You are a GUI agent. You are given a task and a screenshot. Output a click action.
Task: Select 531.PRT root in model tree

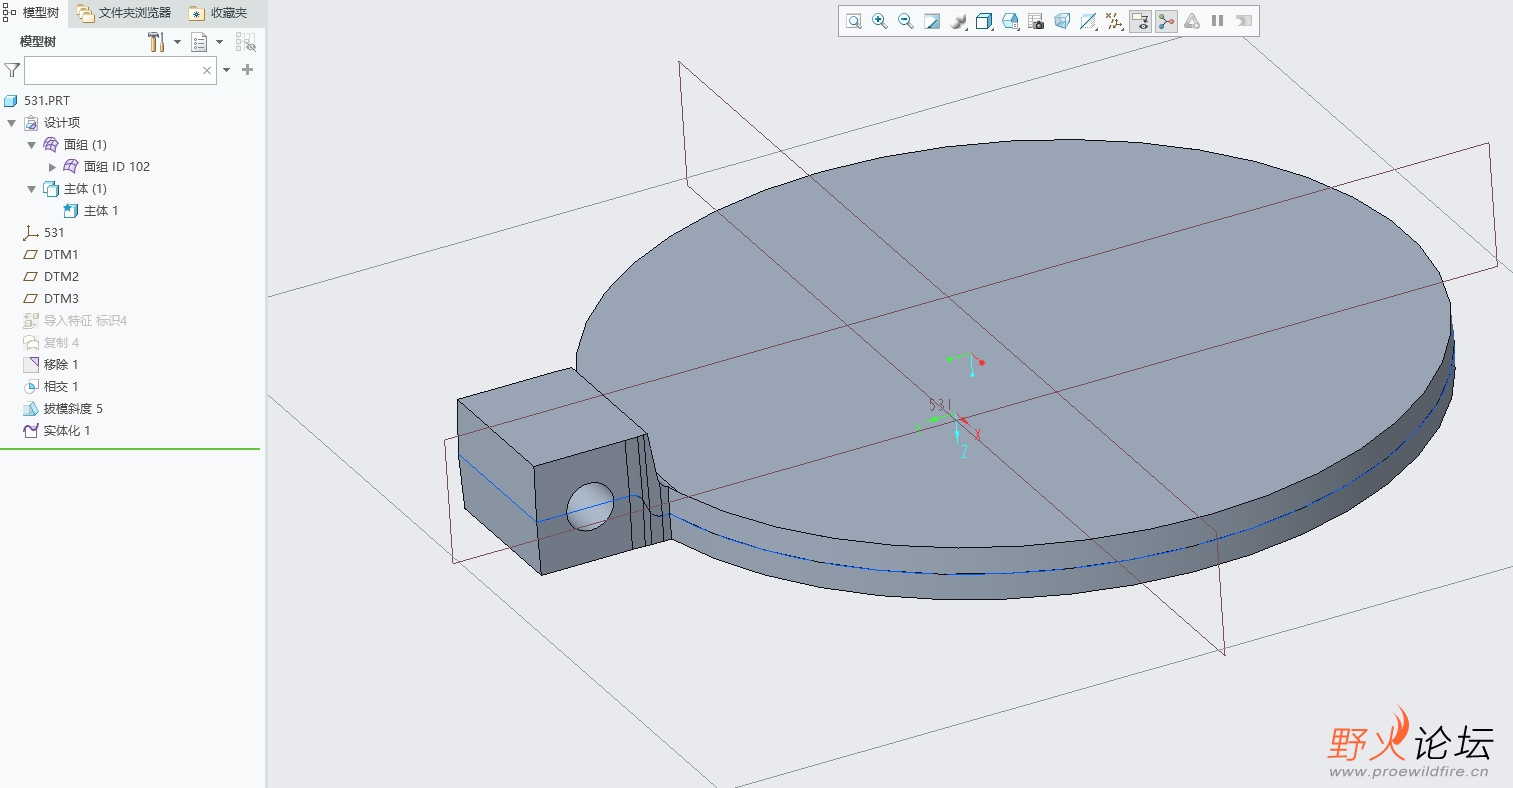(37, 101)
